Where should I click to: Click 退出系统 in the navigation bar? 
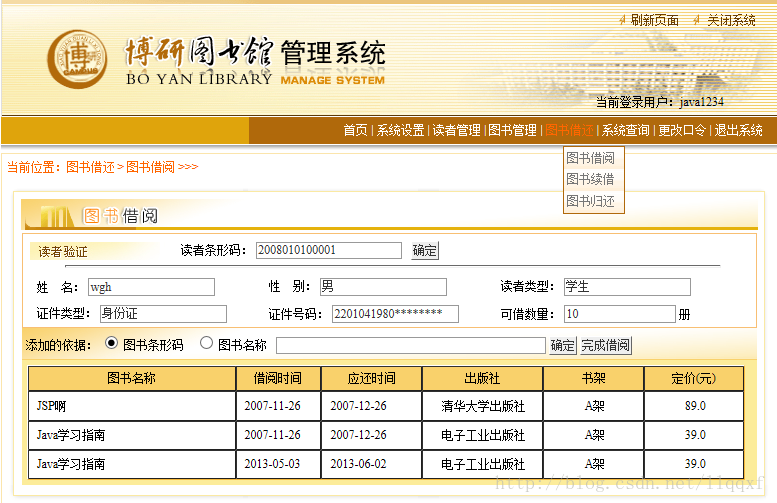pyautogui.click(x=738, y=130)
